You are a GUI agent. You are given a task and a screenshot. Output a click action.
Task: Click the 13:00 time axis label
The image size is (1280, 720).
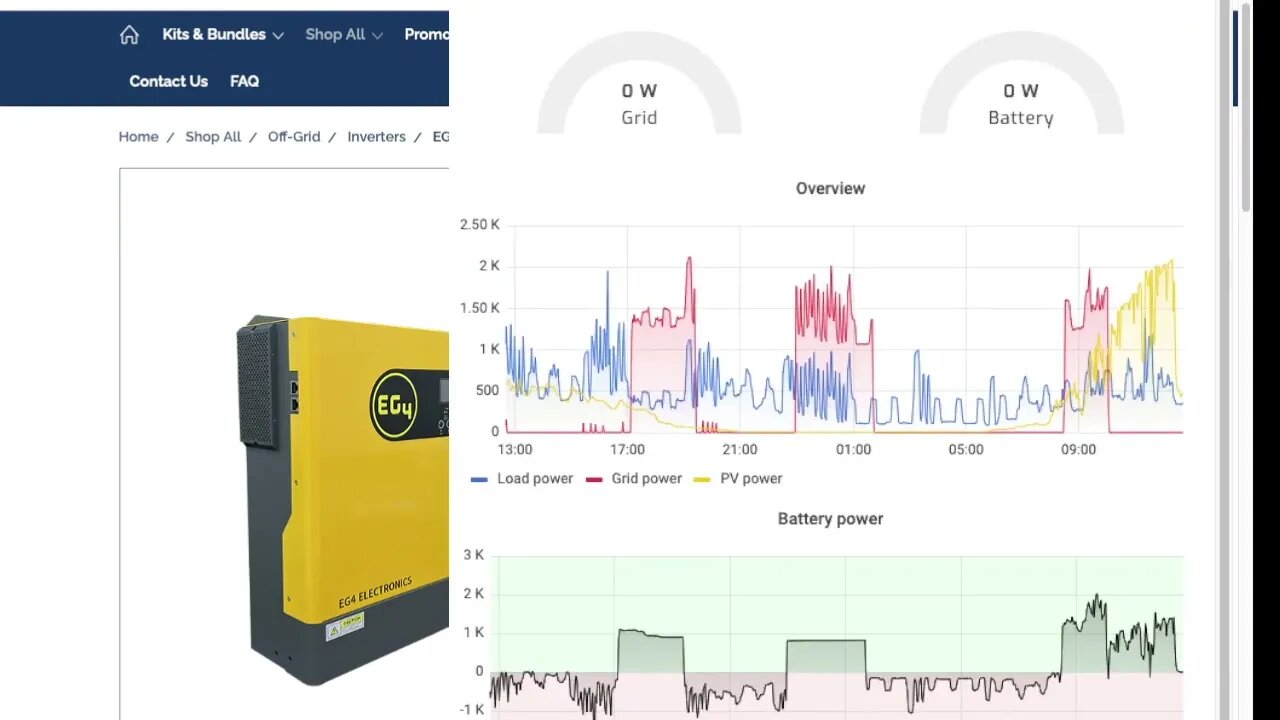pyautogui.click(x=515, y=450)
